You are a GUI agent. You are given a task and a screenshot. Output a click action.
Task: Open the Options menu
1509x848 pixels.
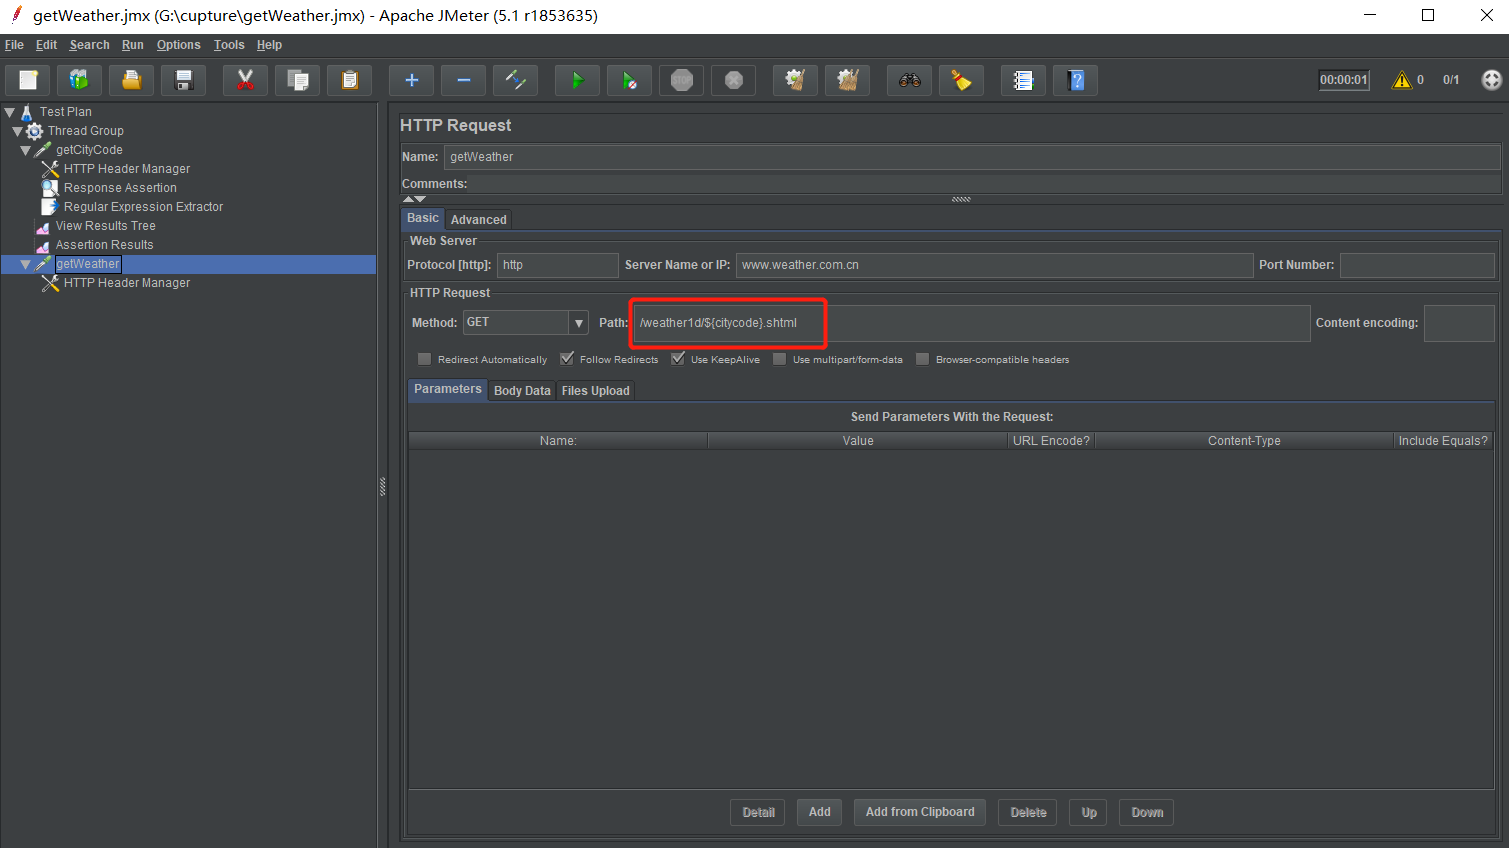coord(178,45)
